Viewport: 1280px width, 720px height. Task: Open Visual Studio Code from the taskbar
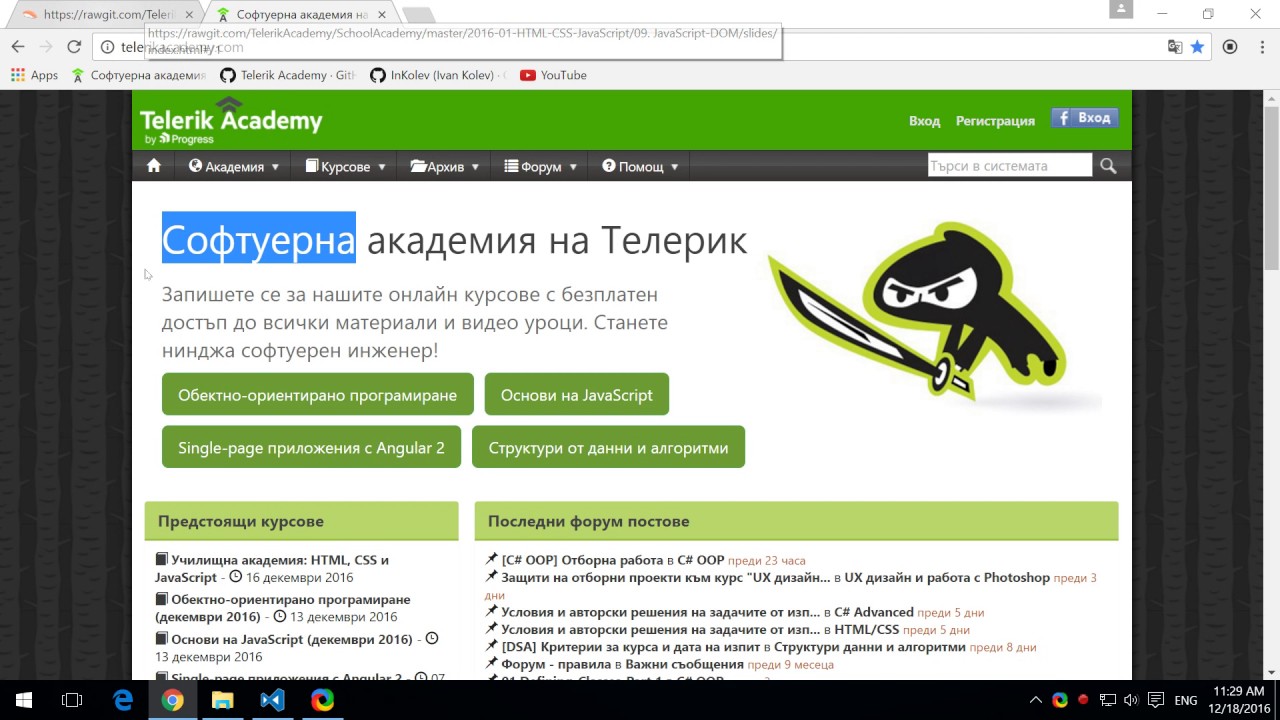(272, 700)
